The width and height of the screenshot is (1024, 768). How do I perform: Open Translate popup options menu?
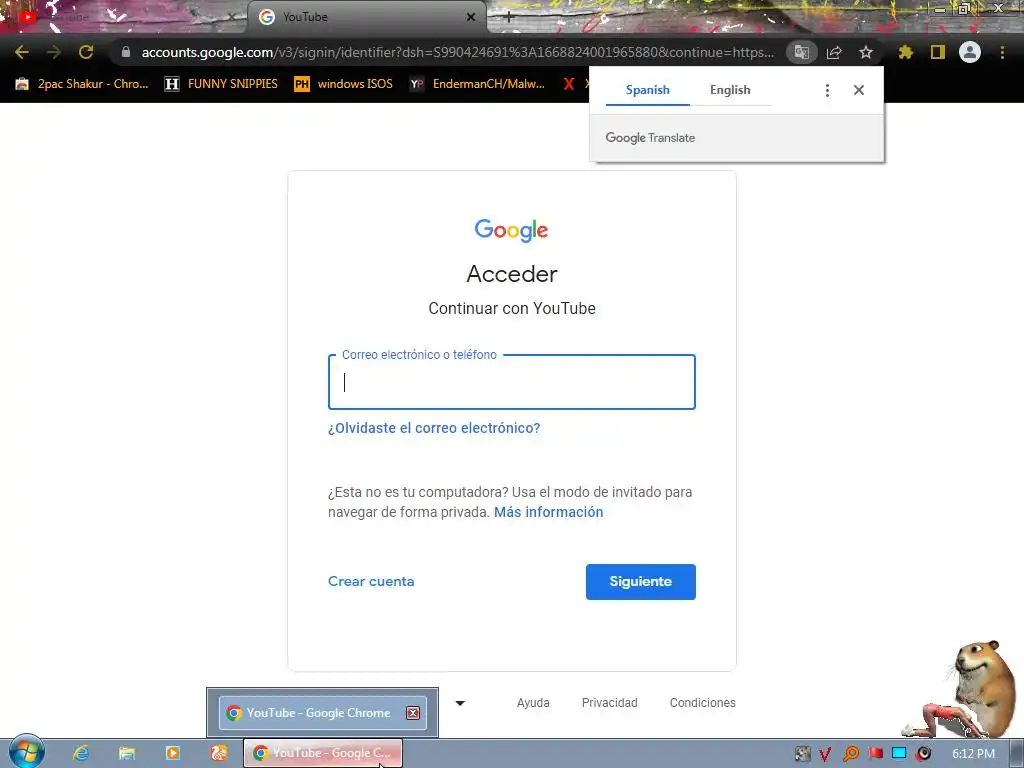coord(827,90)
